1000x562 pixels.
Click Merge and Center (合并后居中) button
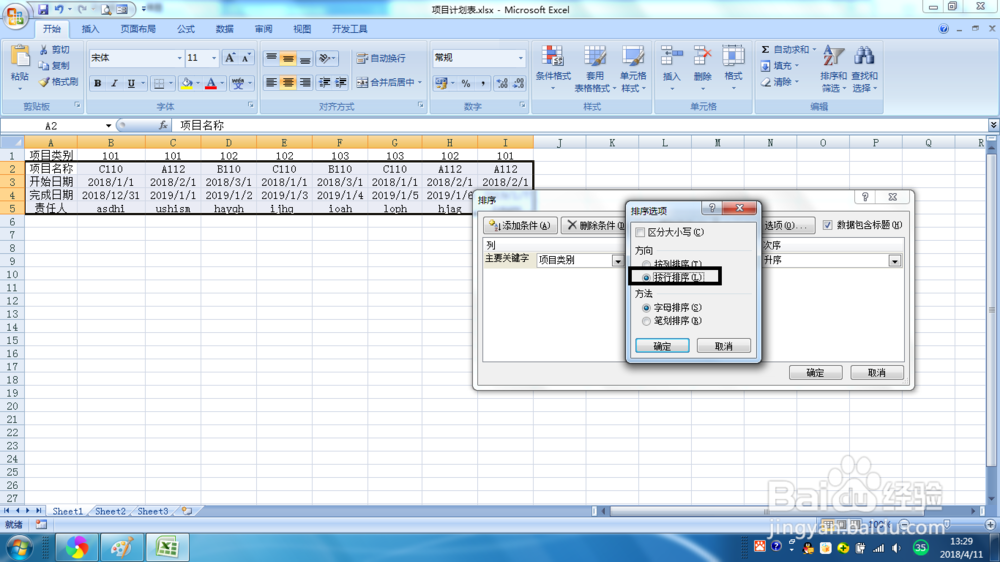(389, 82)
